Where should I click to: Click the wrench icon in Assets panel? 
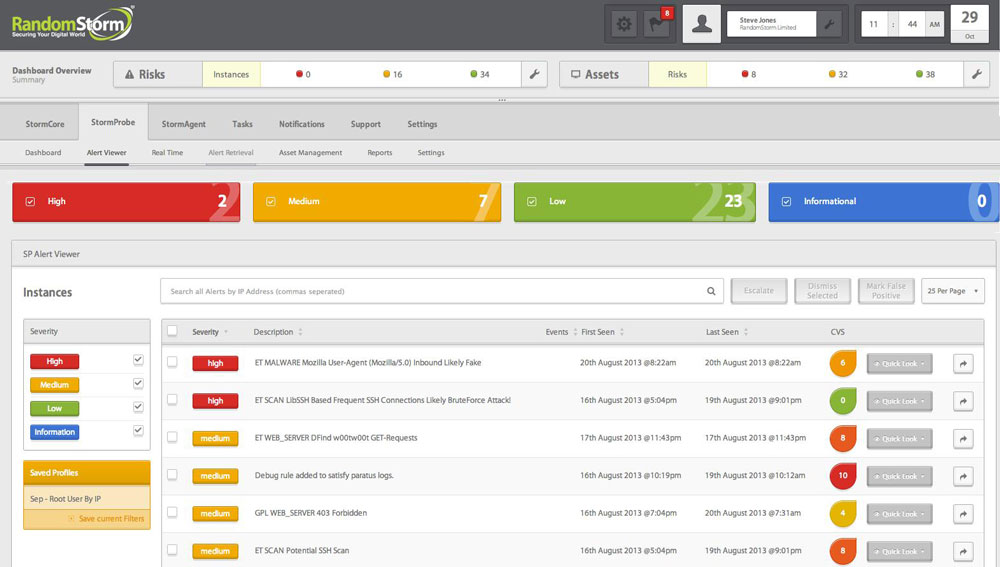pyautogui.click(x=977, y=74)
